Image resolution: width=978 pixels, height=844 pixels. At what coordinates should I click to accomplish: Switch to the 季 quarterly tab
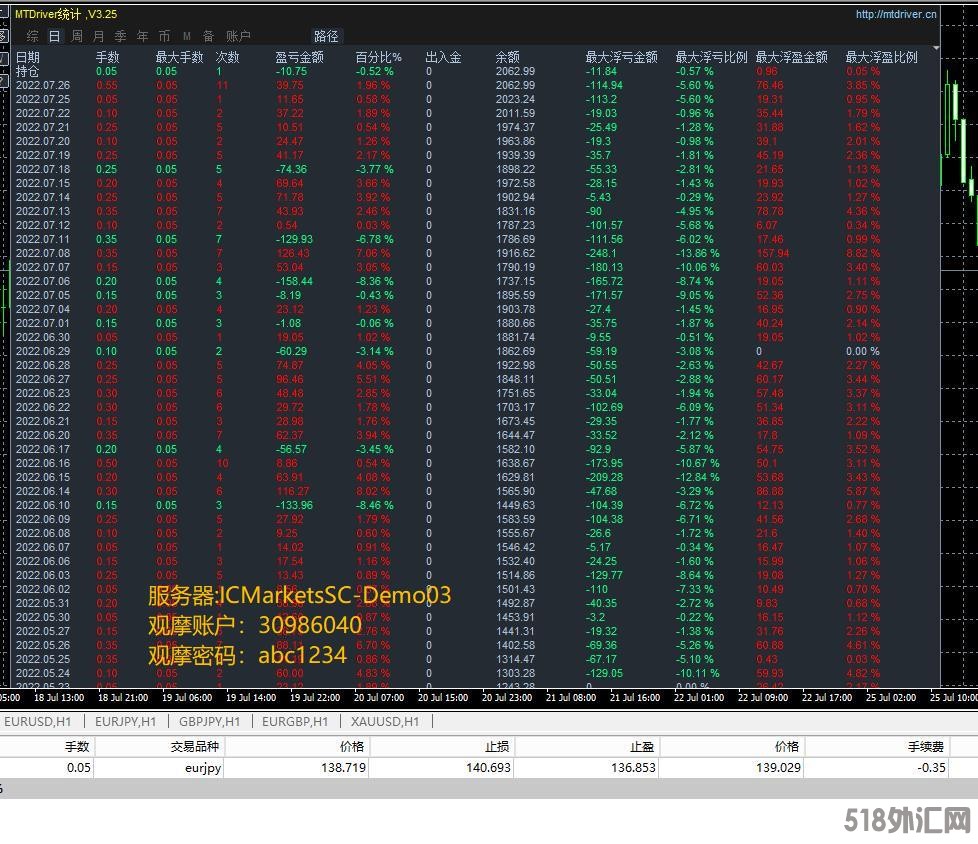click(120, 36)
